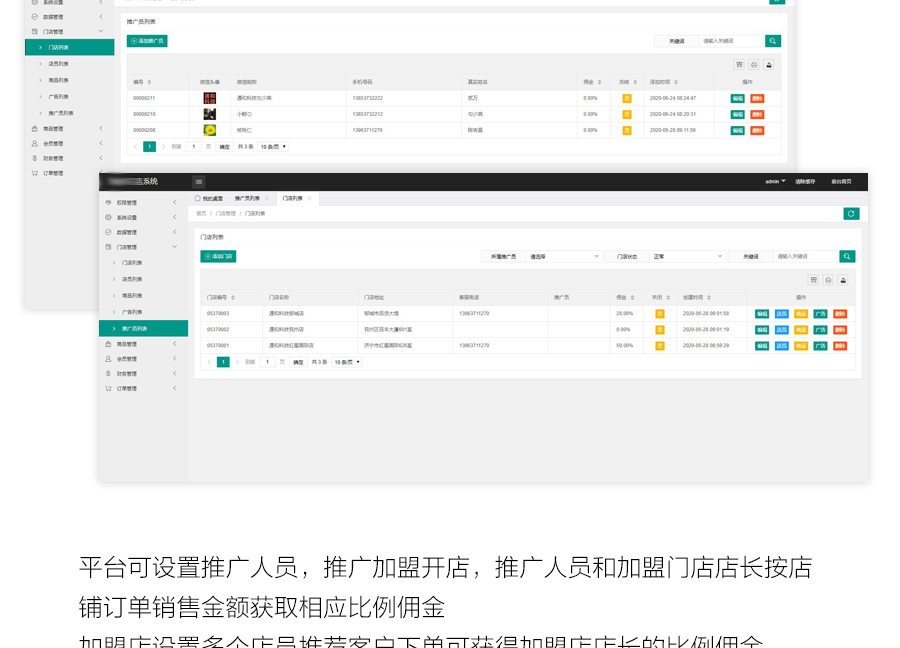Viewport: 900px width, 648px height.
Task: Toggle the yellow 关闭 switch for store 05370003
Action: coord(659,314)
